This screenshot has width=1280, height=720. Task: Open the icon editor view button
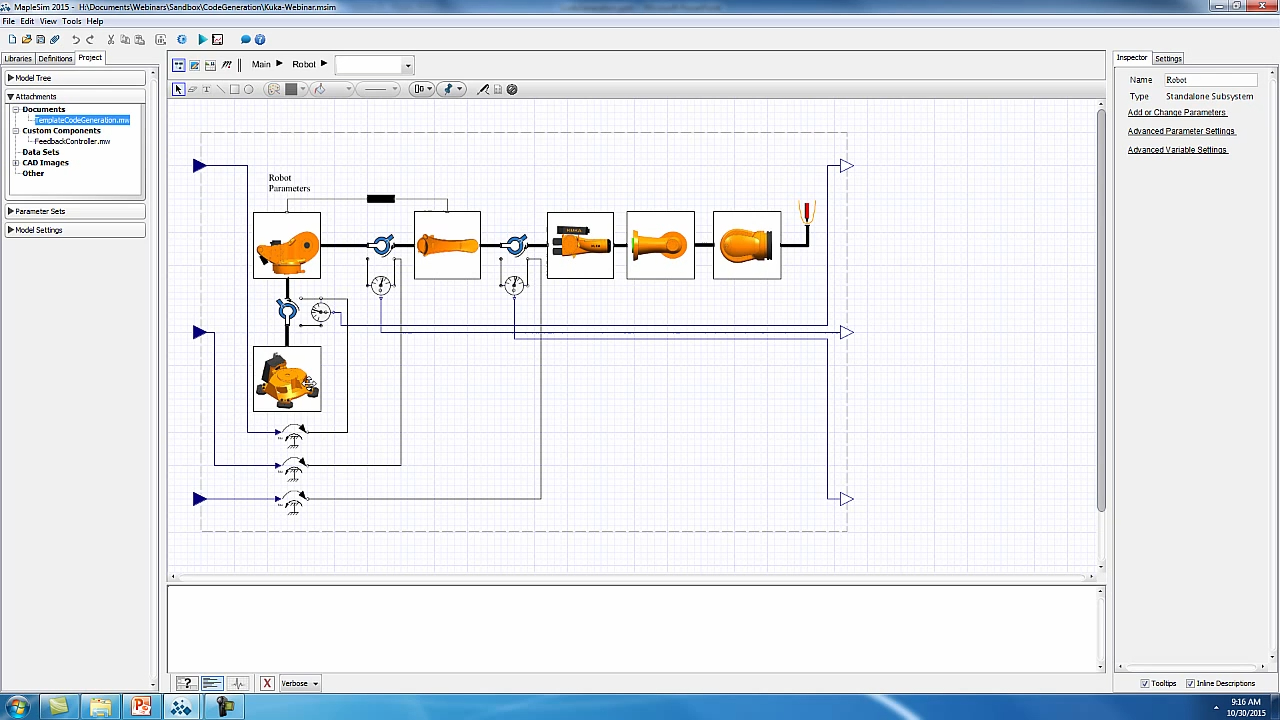(195, 65)
